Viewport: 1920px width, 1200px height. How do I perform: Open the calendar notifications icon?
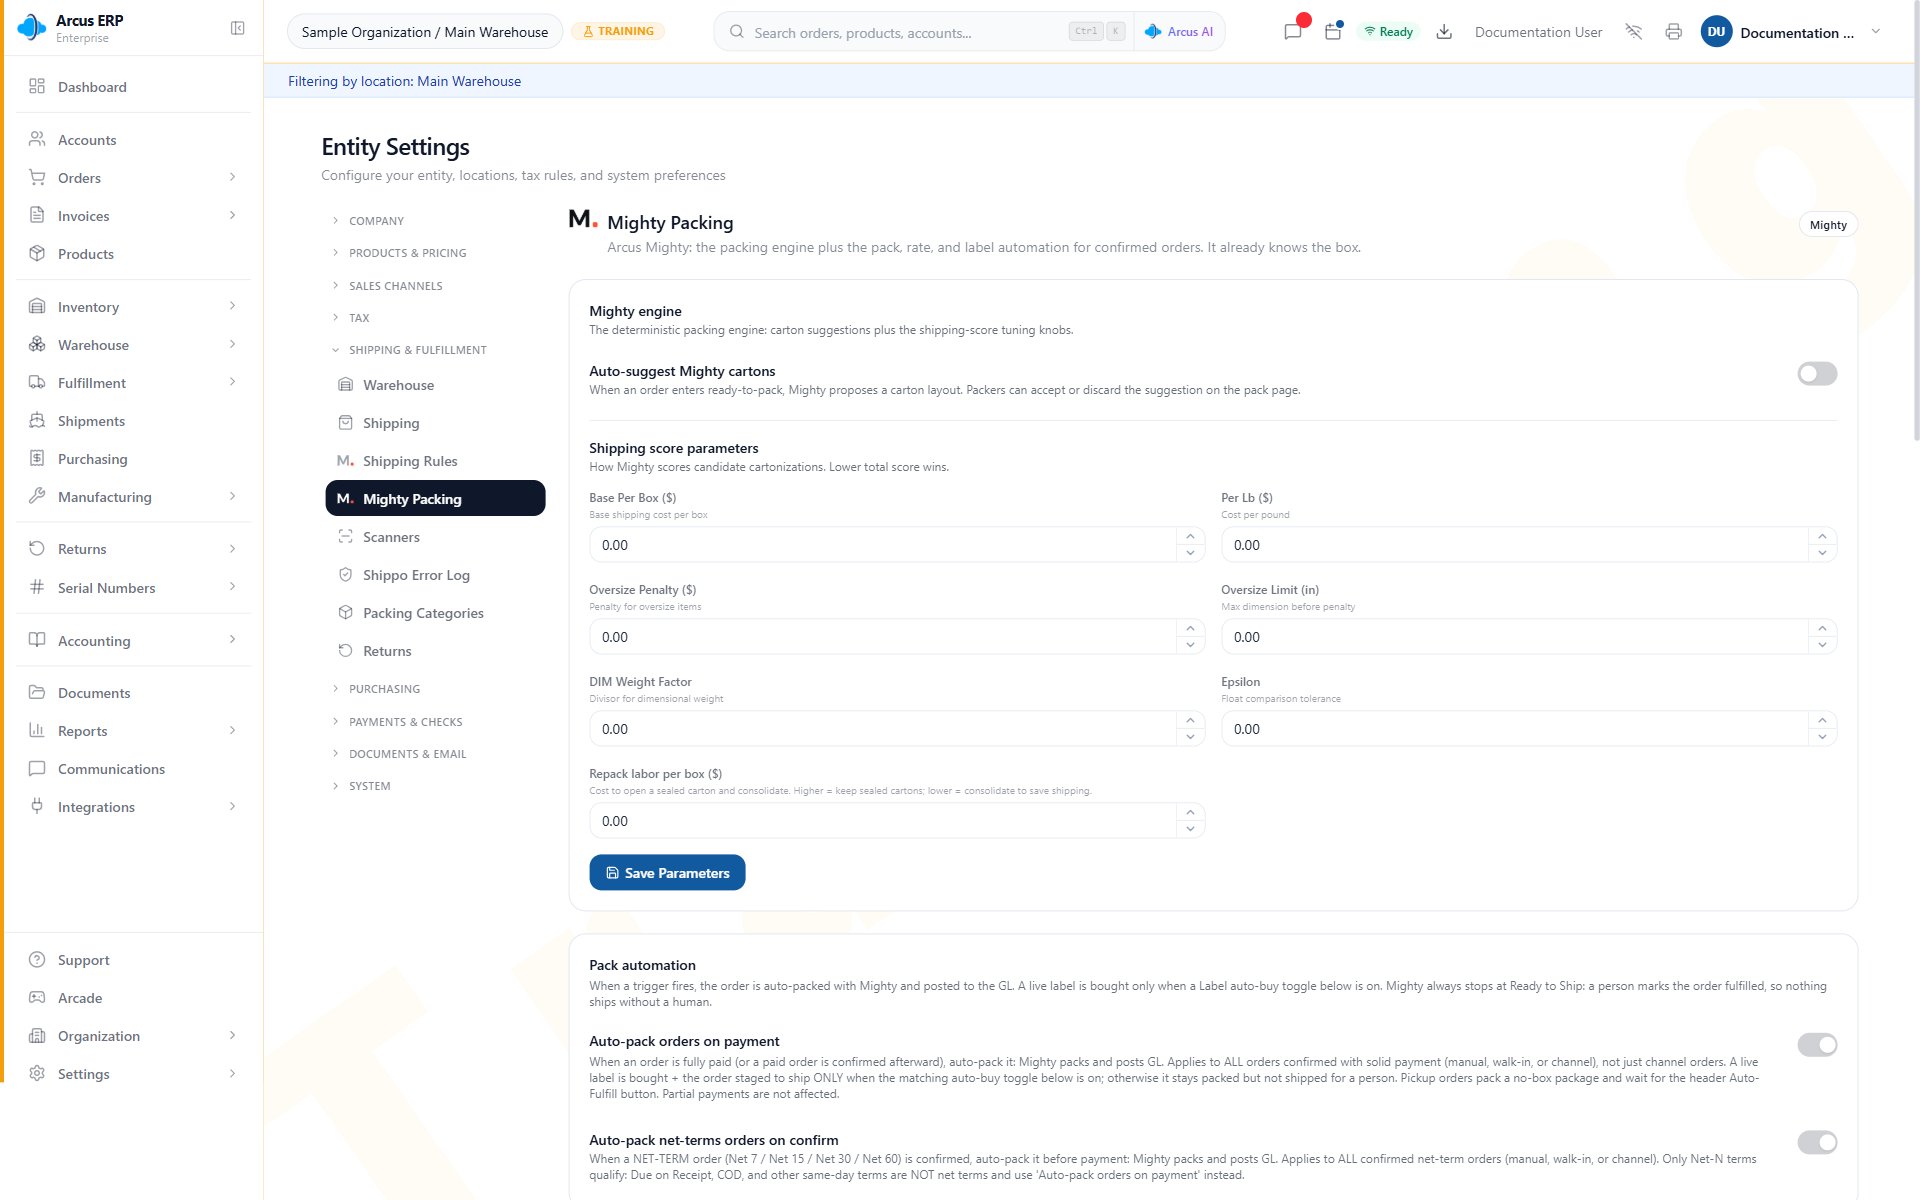pyautogui.click(x=1333, y=32)
